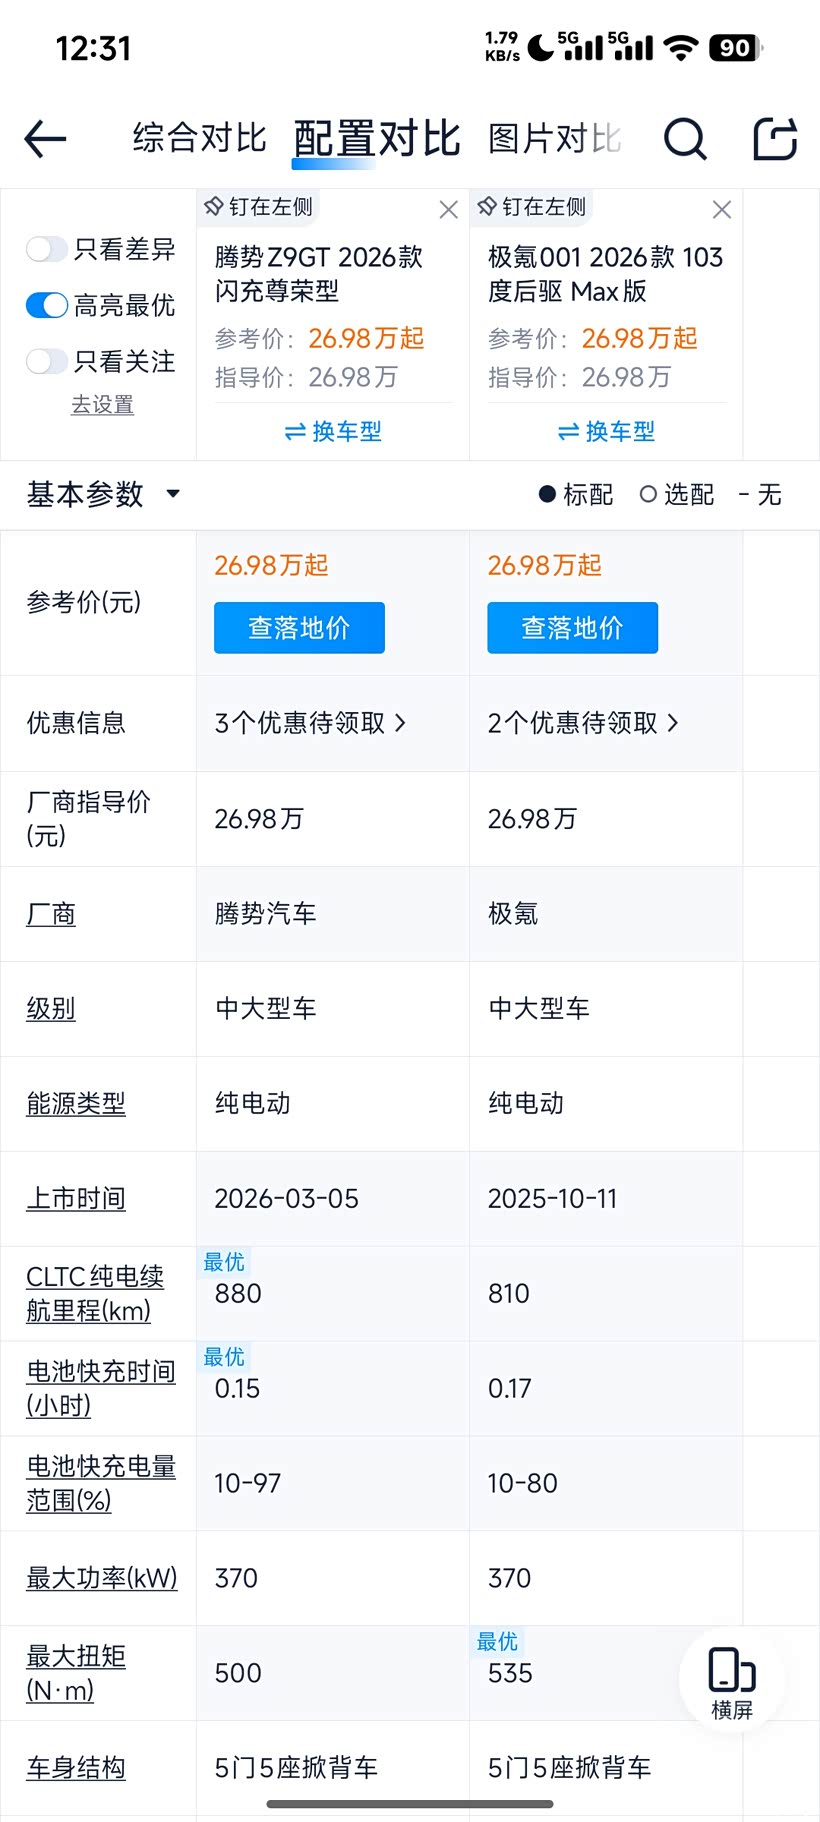Viewport: 820px width, 1822px height.
Task: Switch to landscape with 横屏 button
Action: coord(731,1682)
